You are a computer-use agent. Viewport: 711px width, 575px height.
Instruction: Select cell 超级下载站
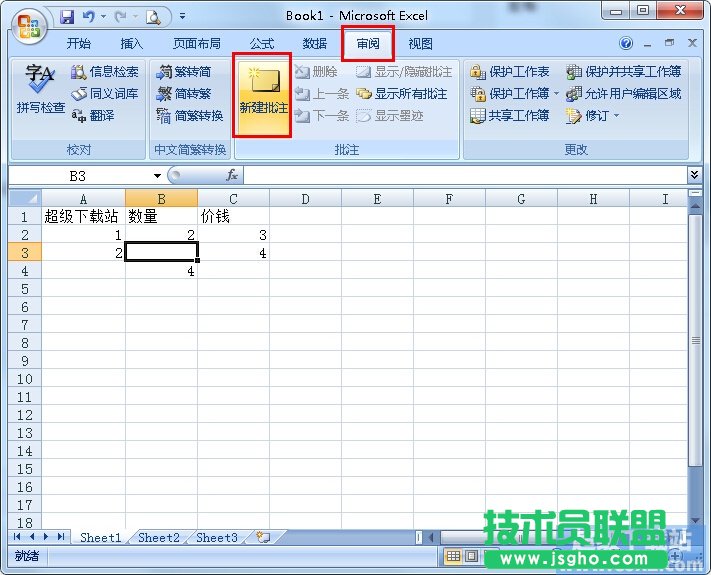point(83,216)
